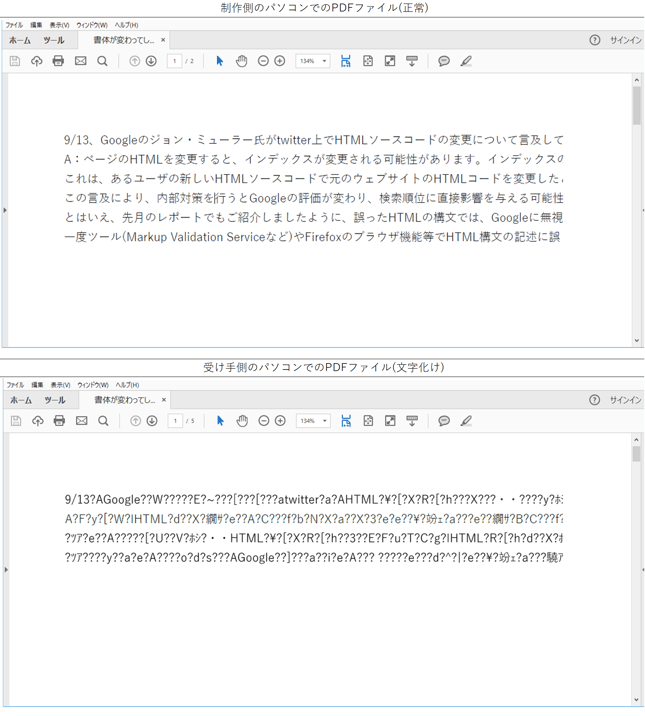Click email envelope icon in bottom window
Image resolution: width=645 pixels, height=716 pixels.
pos(81,421)
